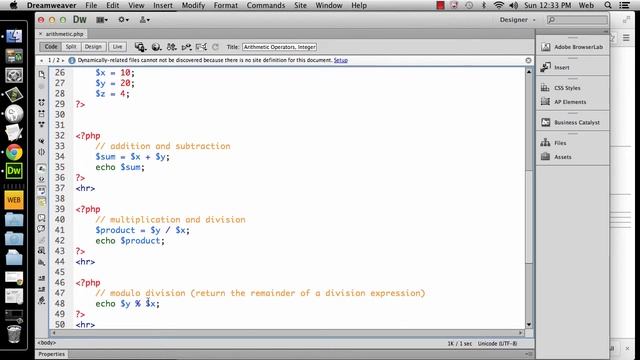Image resolution: width=640 pixels, height=360 pixels.
Task: Open Spotlight search in the menu bar
Action: [608, 5]
